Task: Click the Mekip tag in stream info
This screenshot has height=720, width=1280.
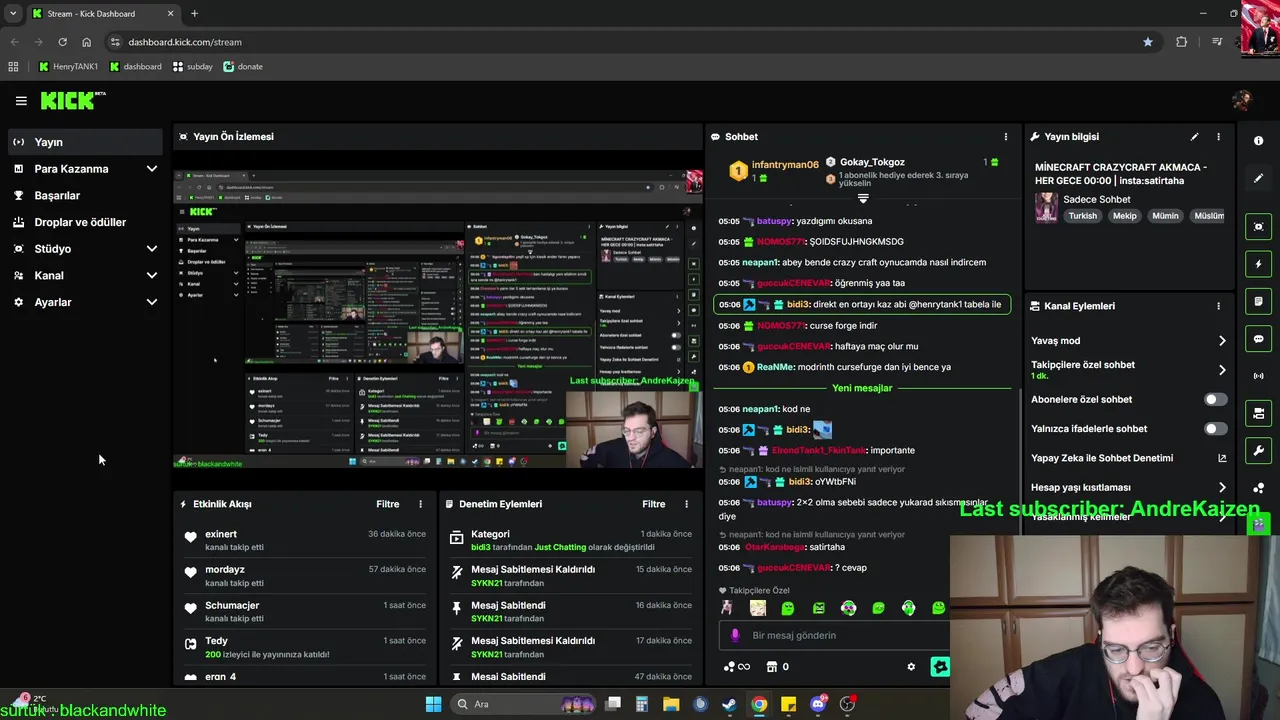Action: coord(1125,216)
